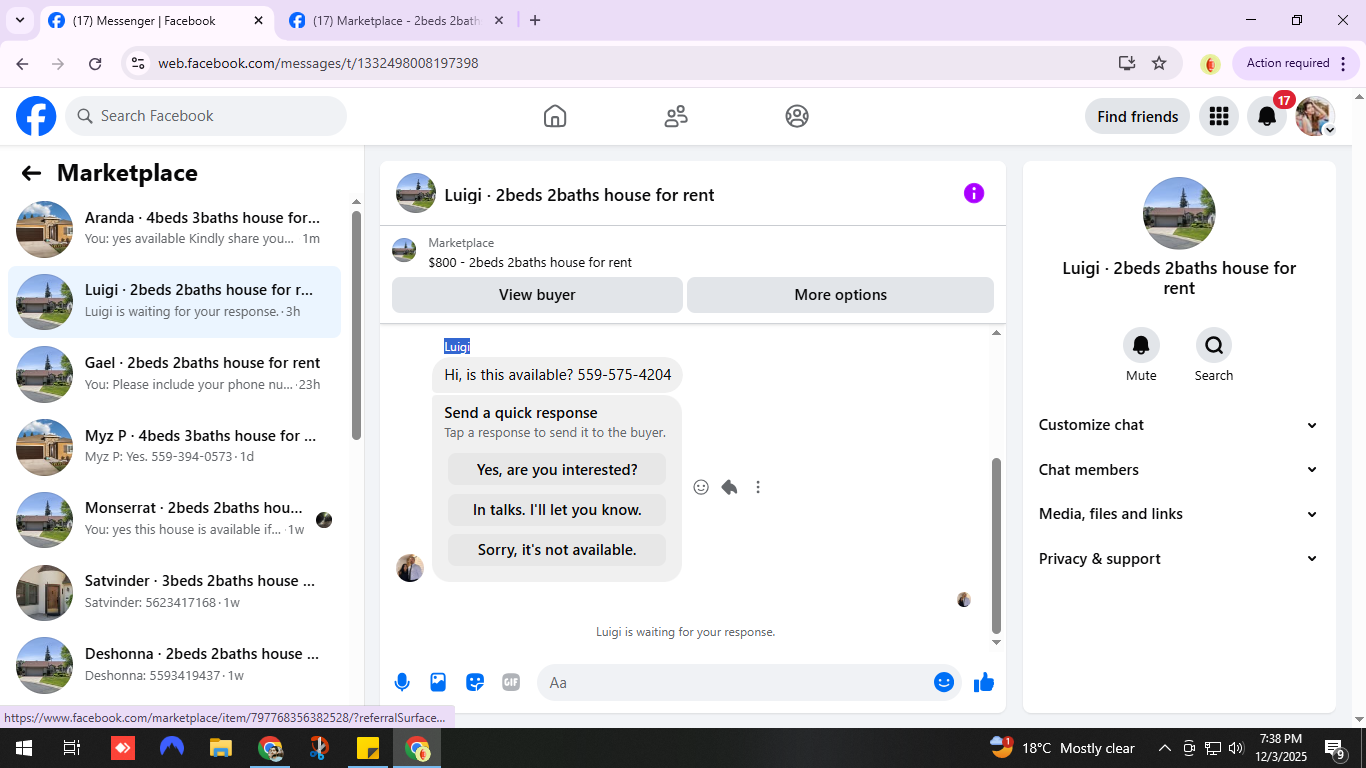Open the $800 2beds 2baths listing link

530,262
